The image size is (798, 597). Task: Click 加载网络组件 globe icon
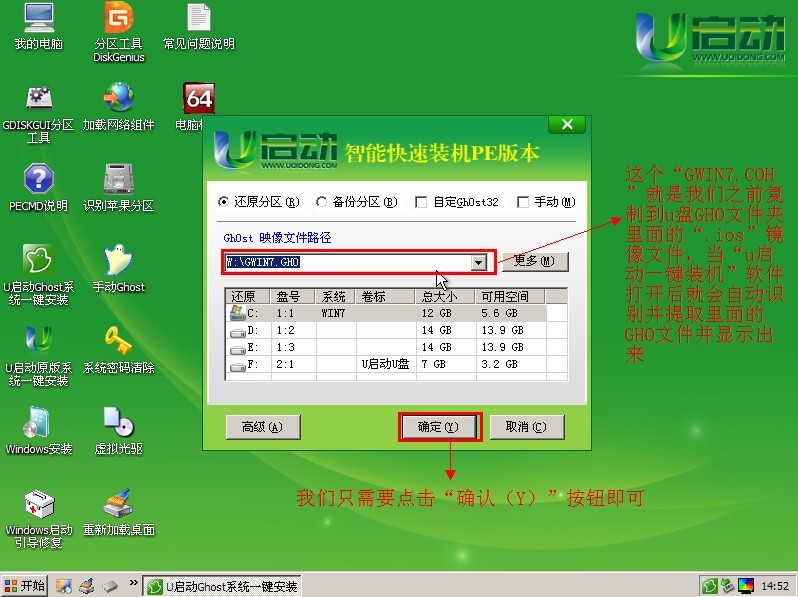119,106
